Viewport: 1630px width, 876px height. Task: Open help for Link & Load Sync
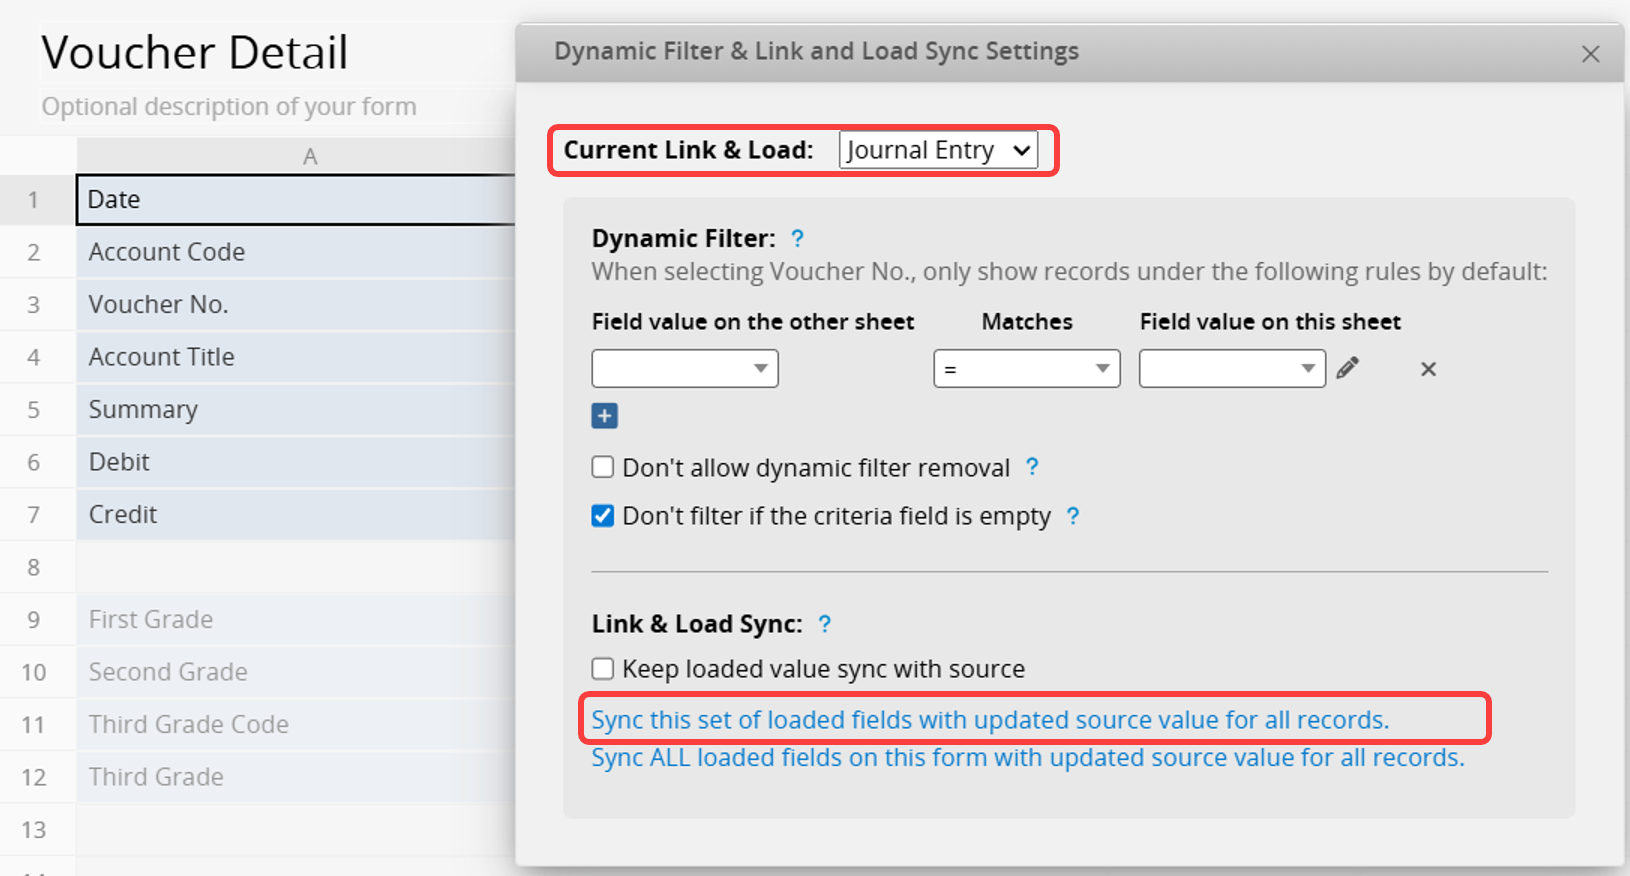(x=824, y=624)
